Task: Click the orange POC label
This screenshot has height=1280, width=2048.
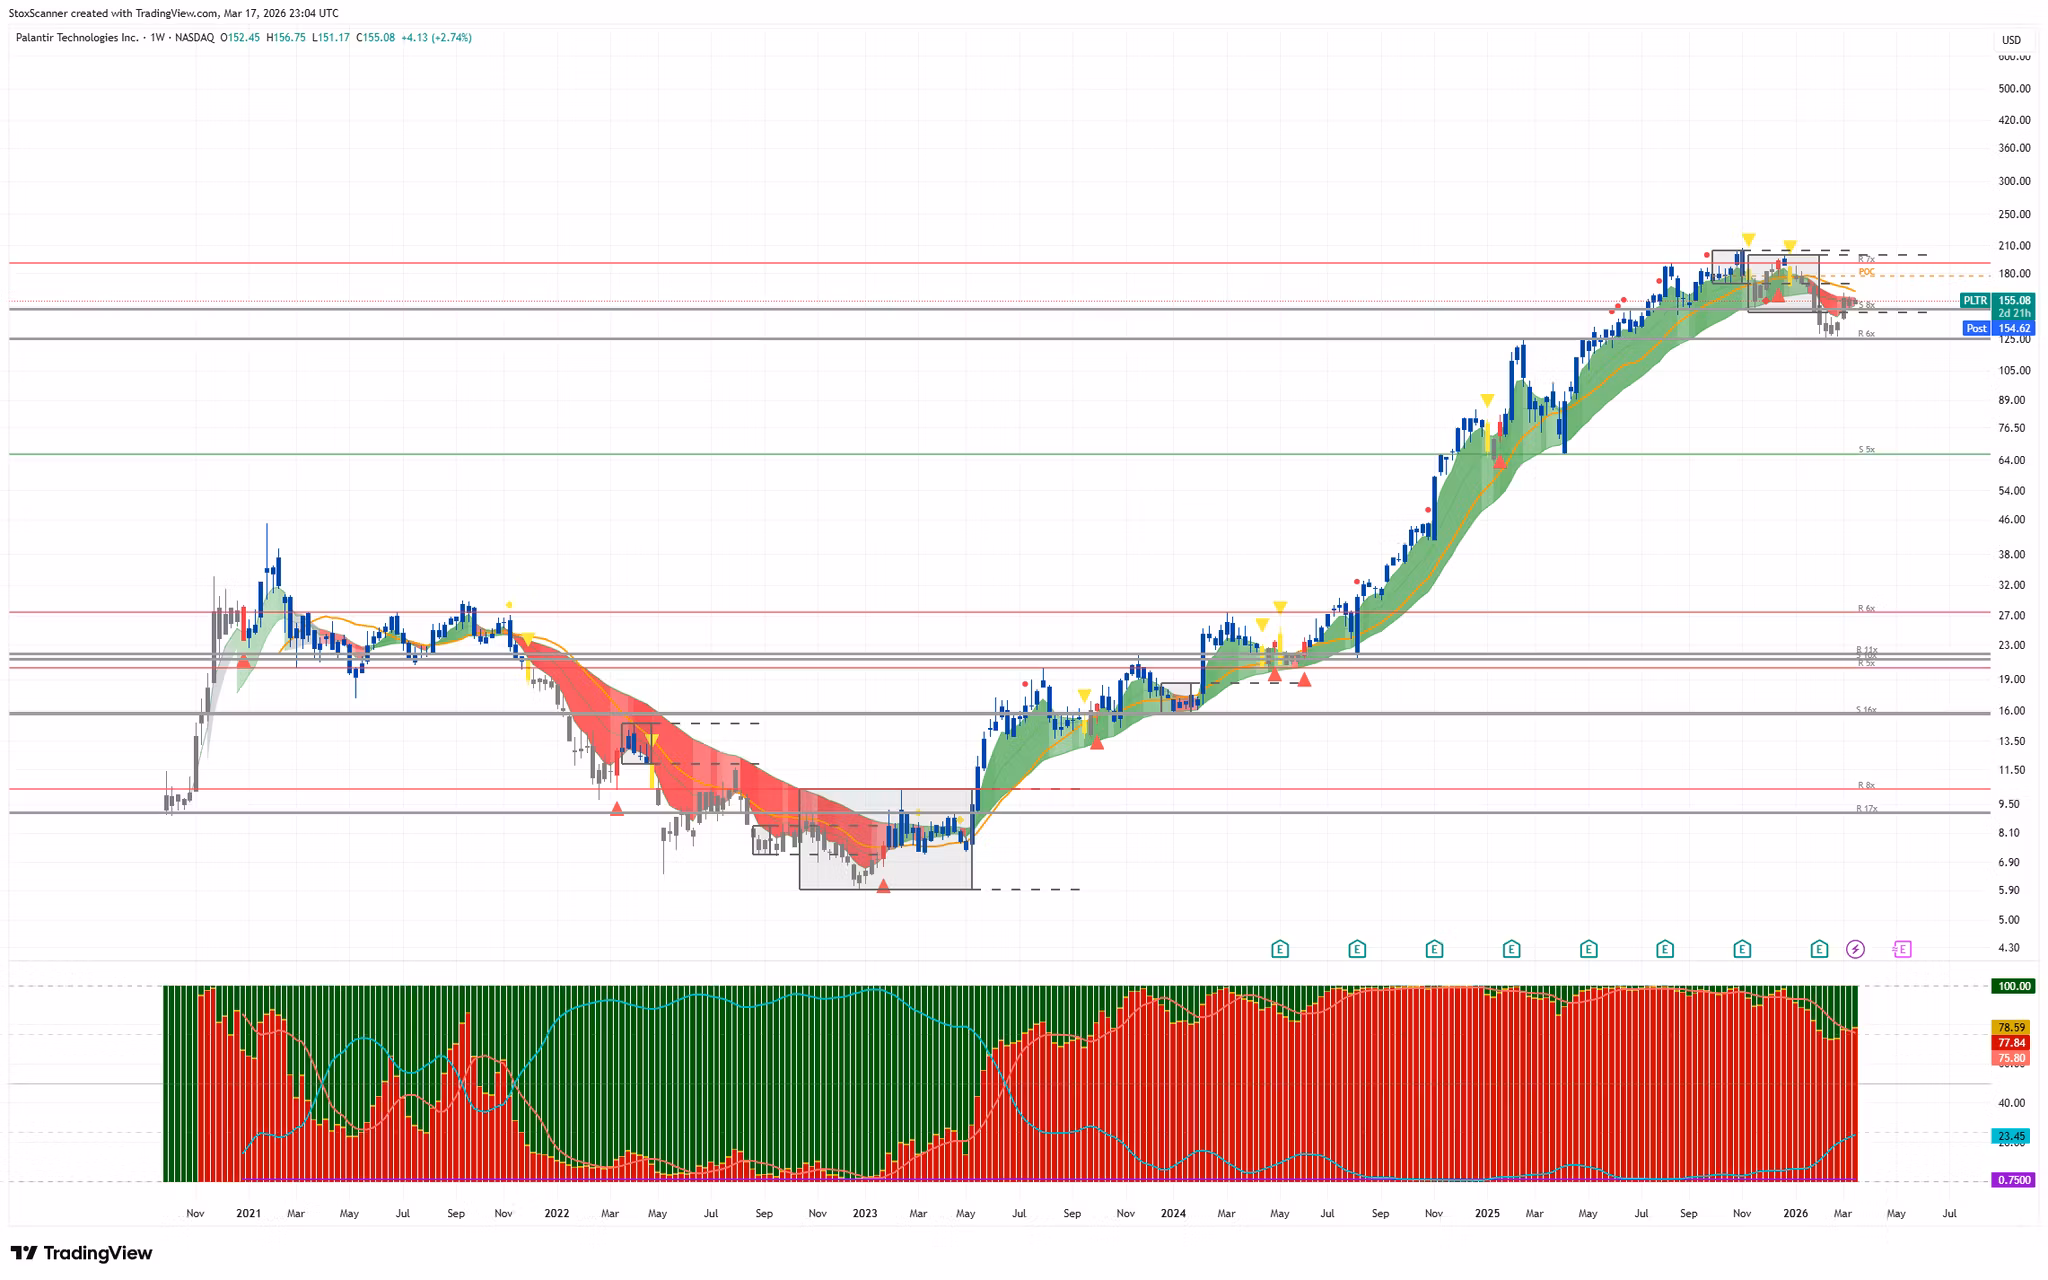Action: coord(1866,272)
